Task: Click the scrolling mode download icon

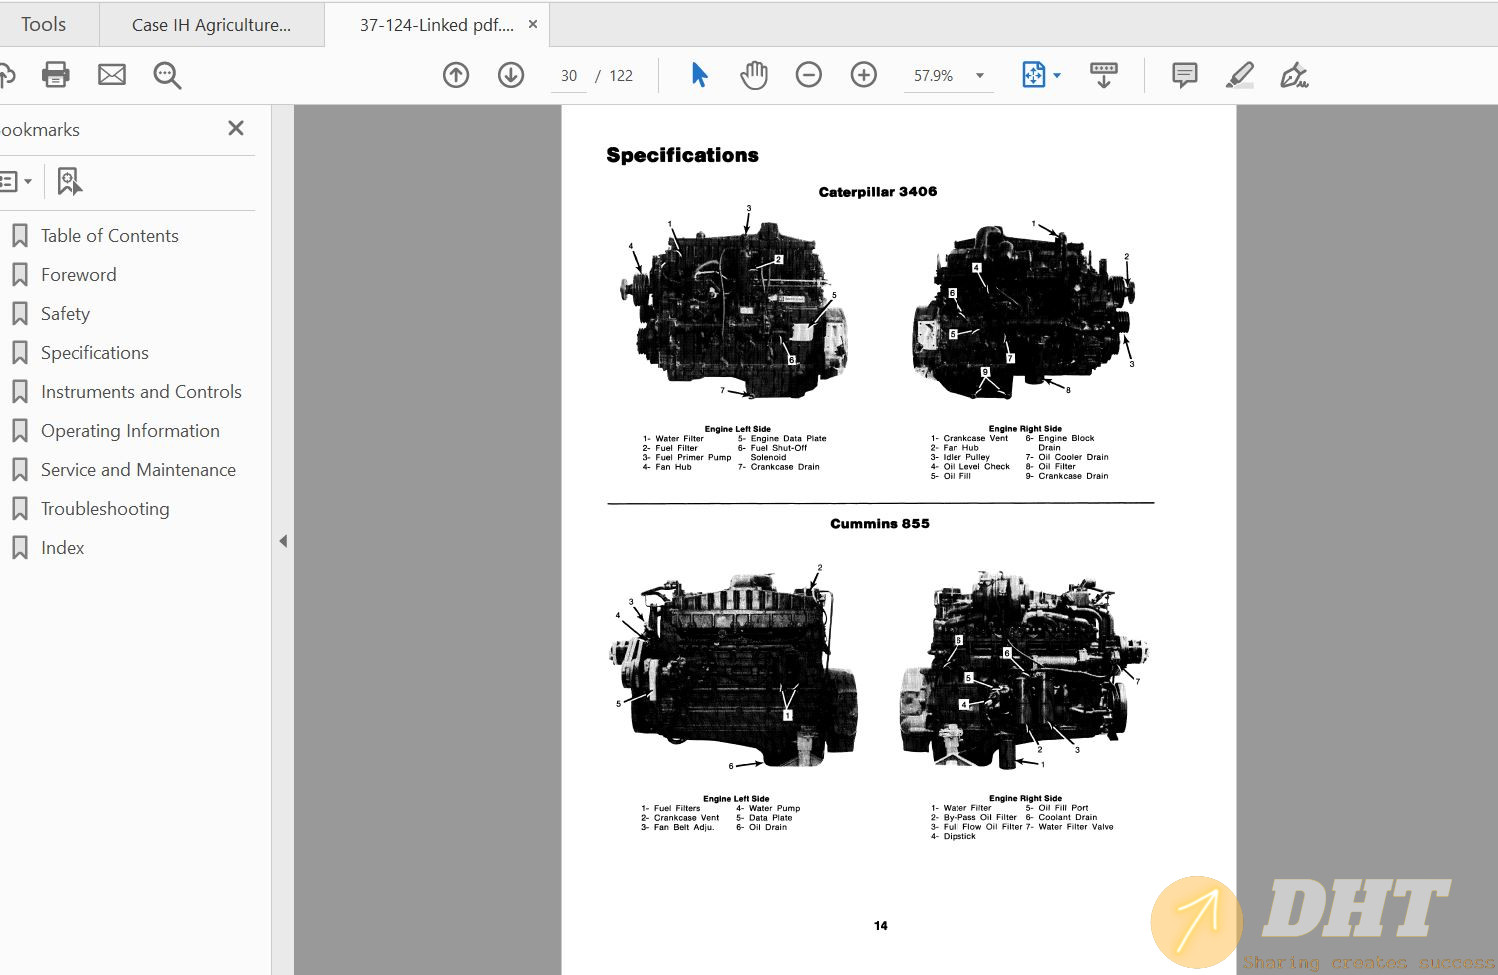Action: pyautogui.click(x=1104, y=75)
